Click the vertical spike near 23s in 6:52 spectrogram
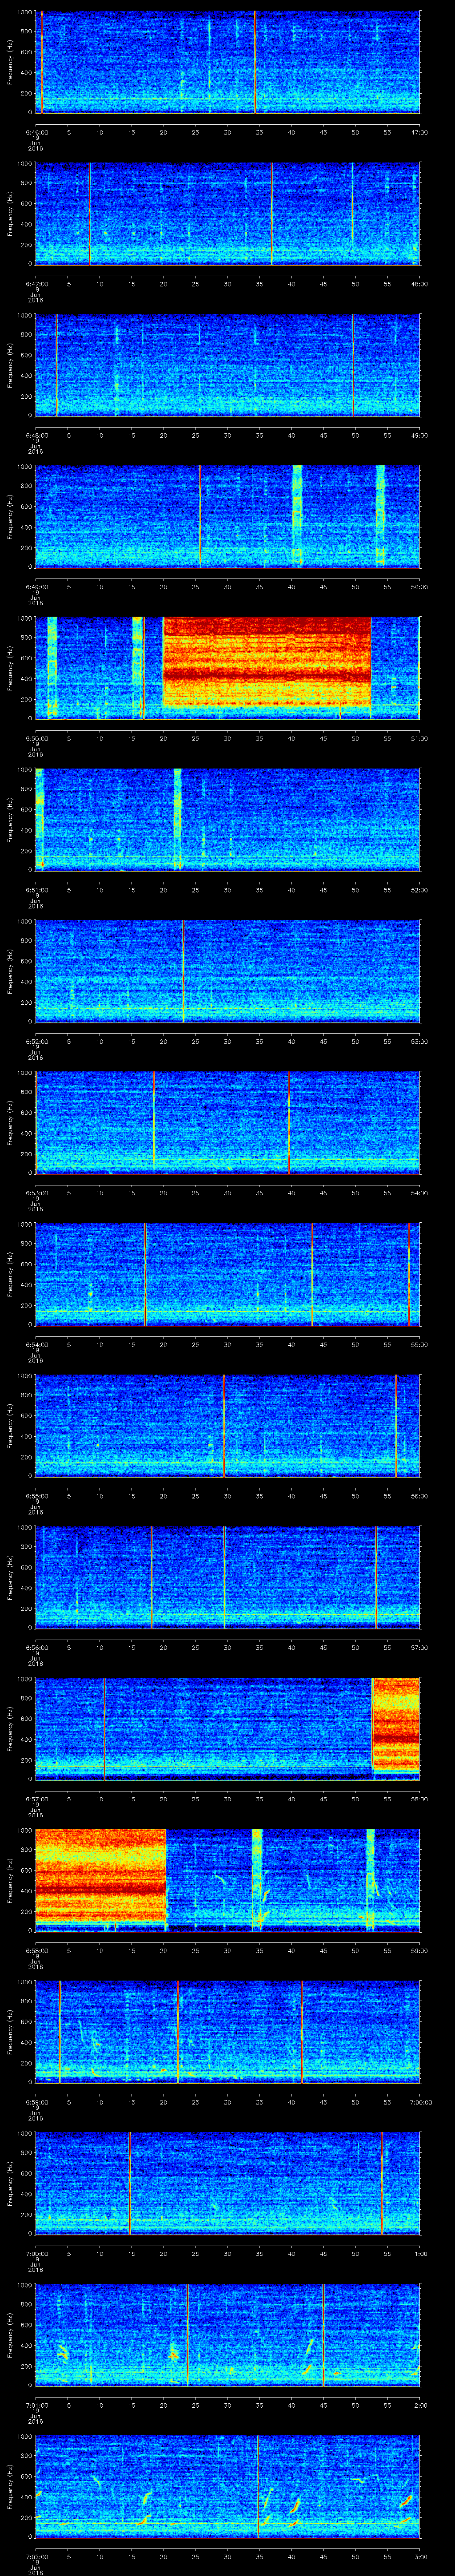The height and width of the screenshot is (2576, 455). click(183, 970)
